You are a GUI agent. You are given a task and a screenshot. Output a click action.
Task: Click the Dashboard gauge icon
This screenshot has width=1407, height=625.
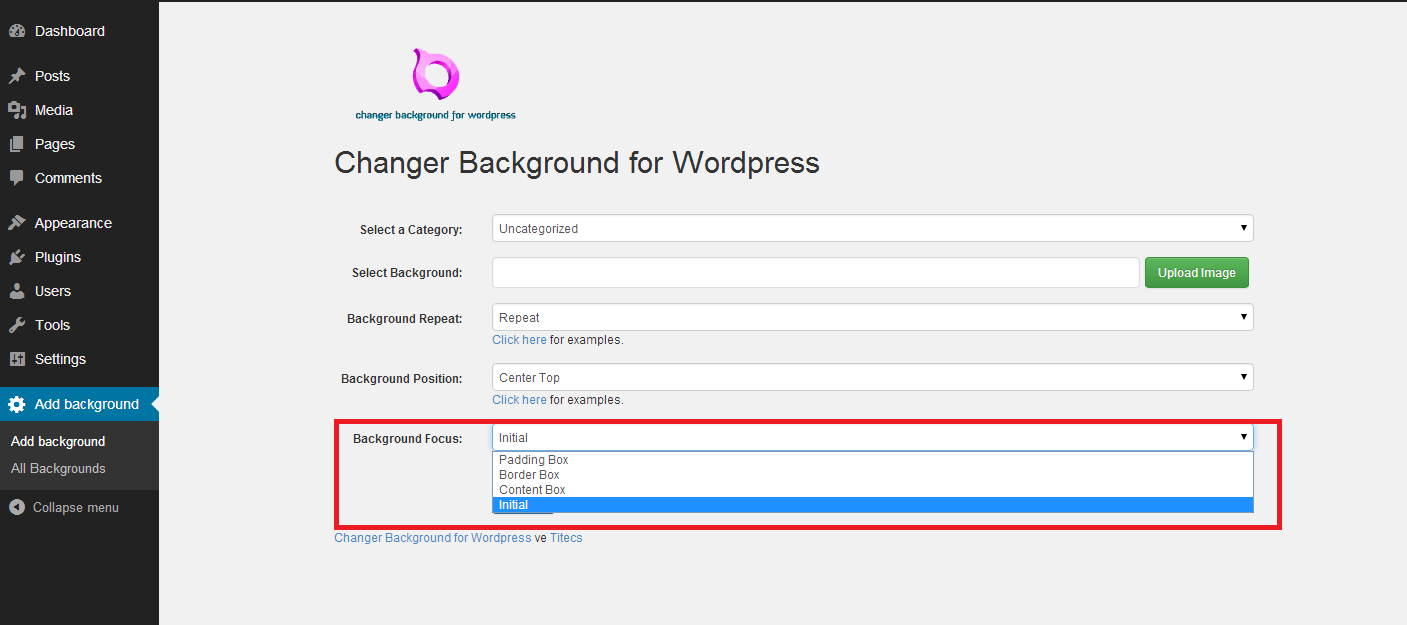click(16, 31)
